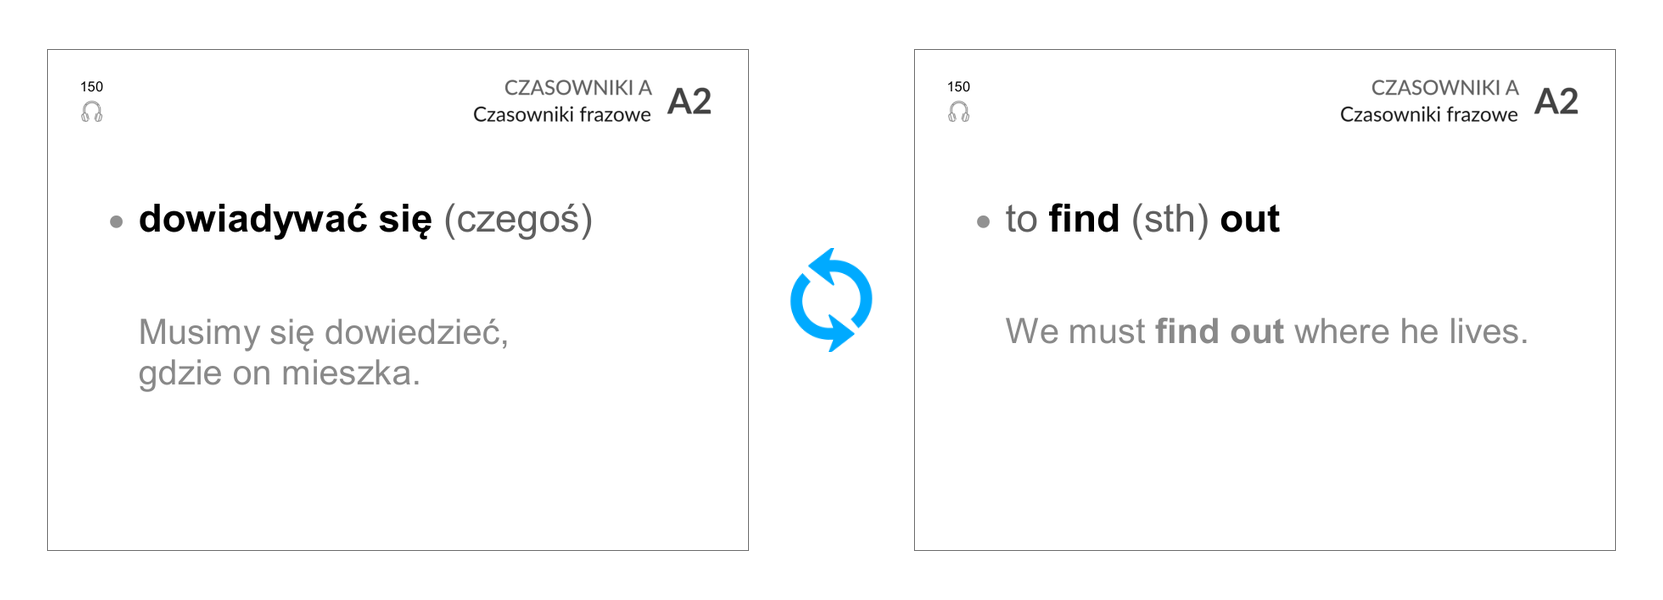Click the blue flip arrows icon
The height and width of the screenshot is (600, 1663).
[831, 300]
